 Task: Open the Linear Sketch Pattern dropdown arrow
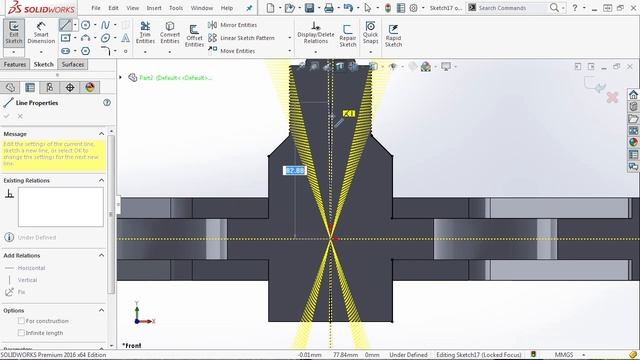[x=290, y=38]
